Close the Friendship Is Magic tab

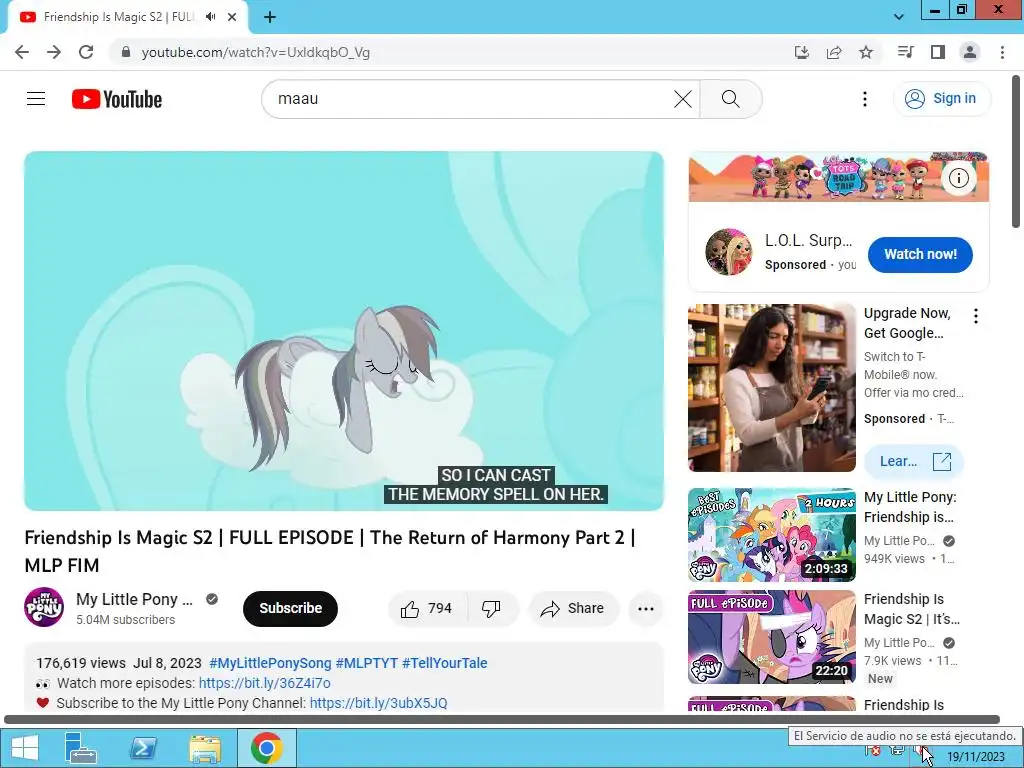232,17
